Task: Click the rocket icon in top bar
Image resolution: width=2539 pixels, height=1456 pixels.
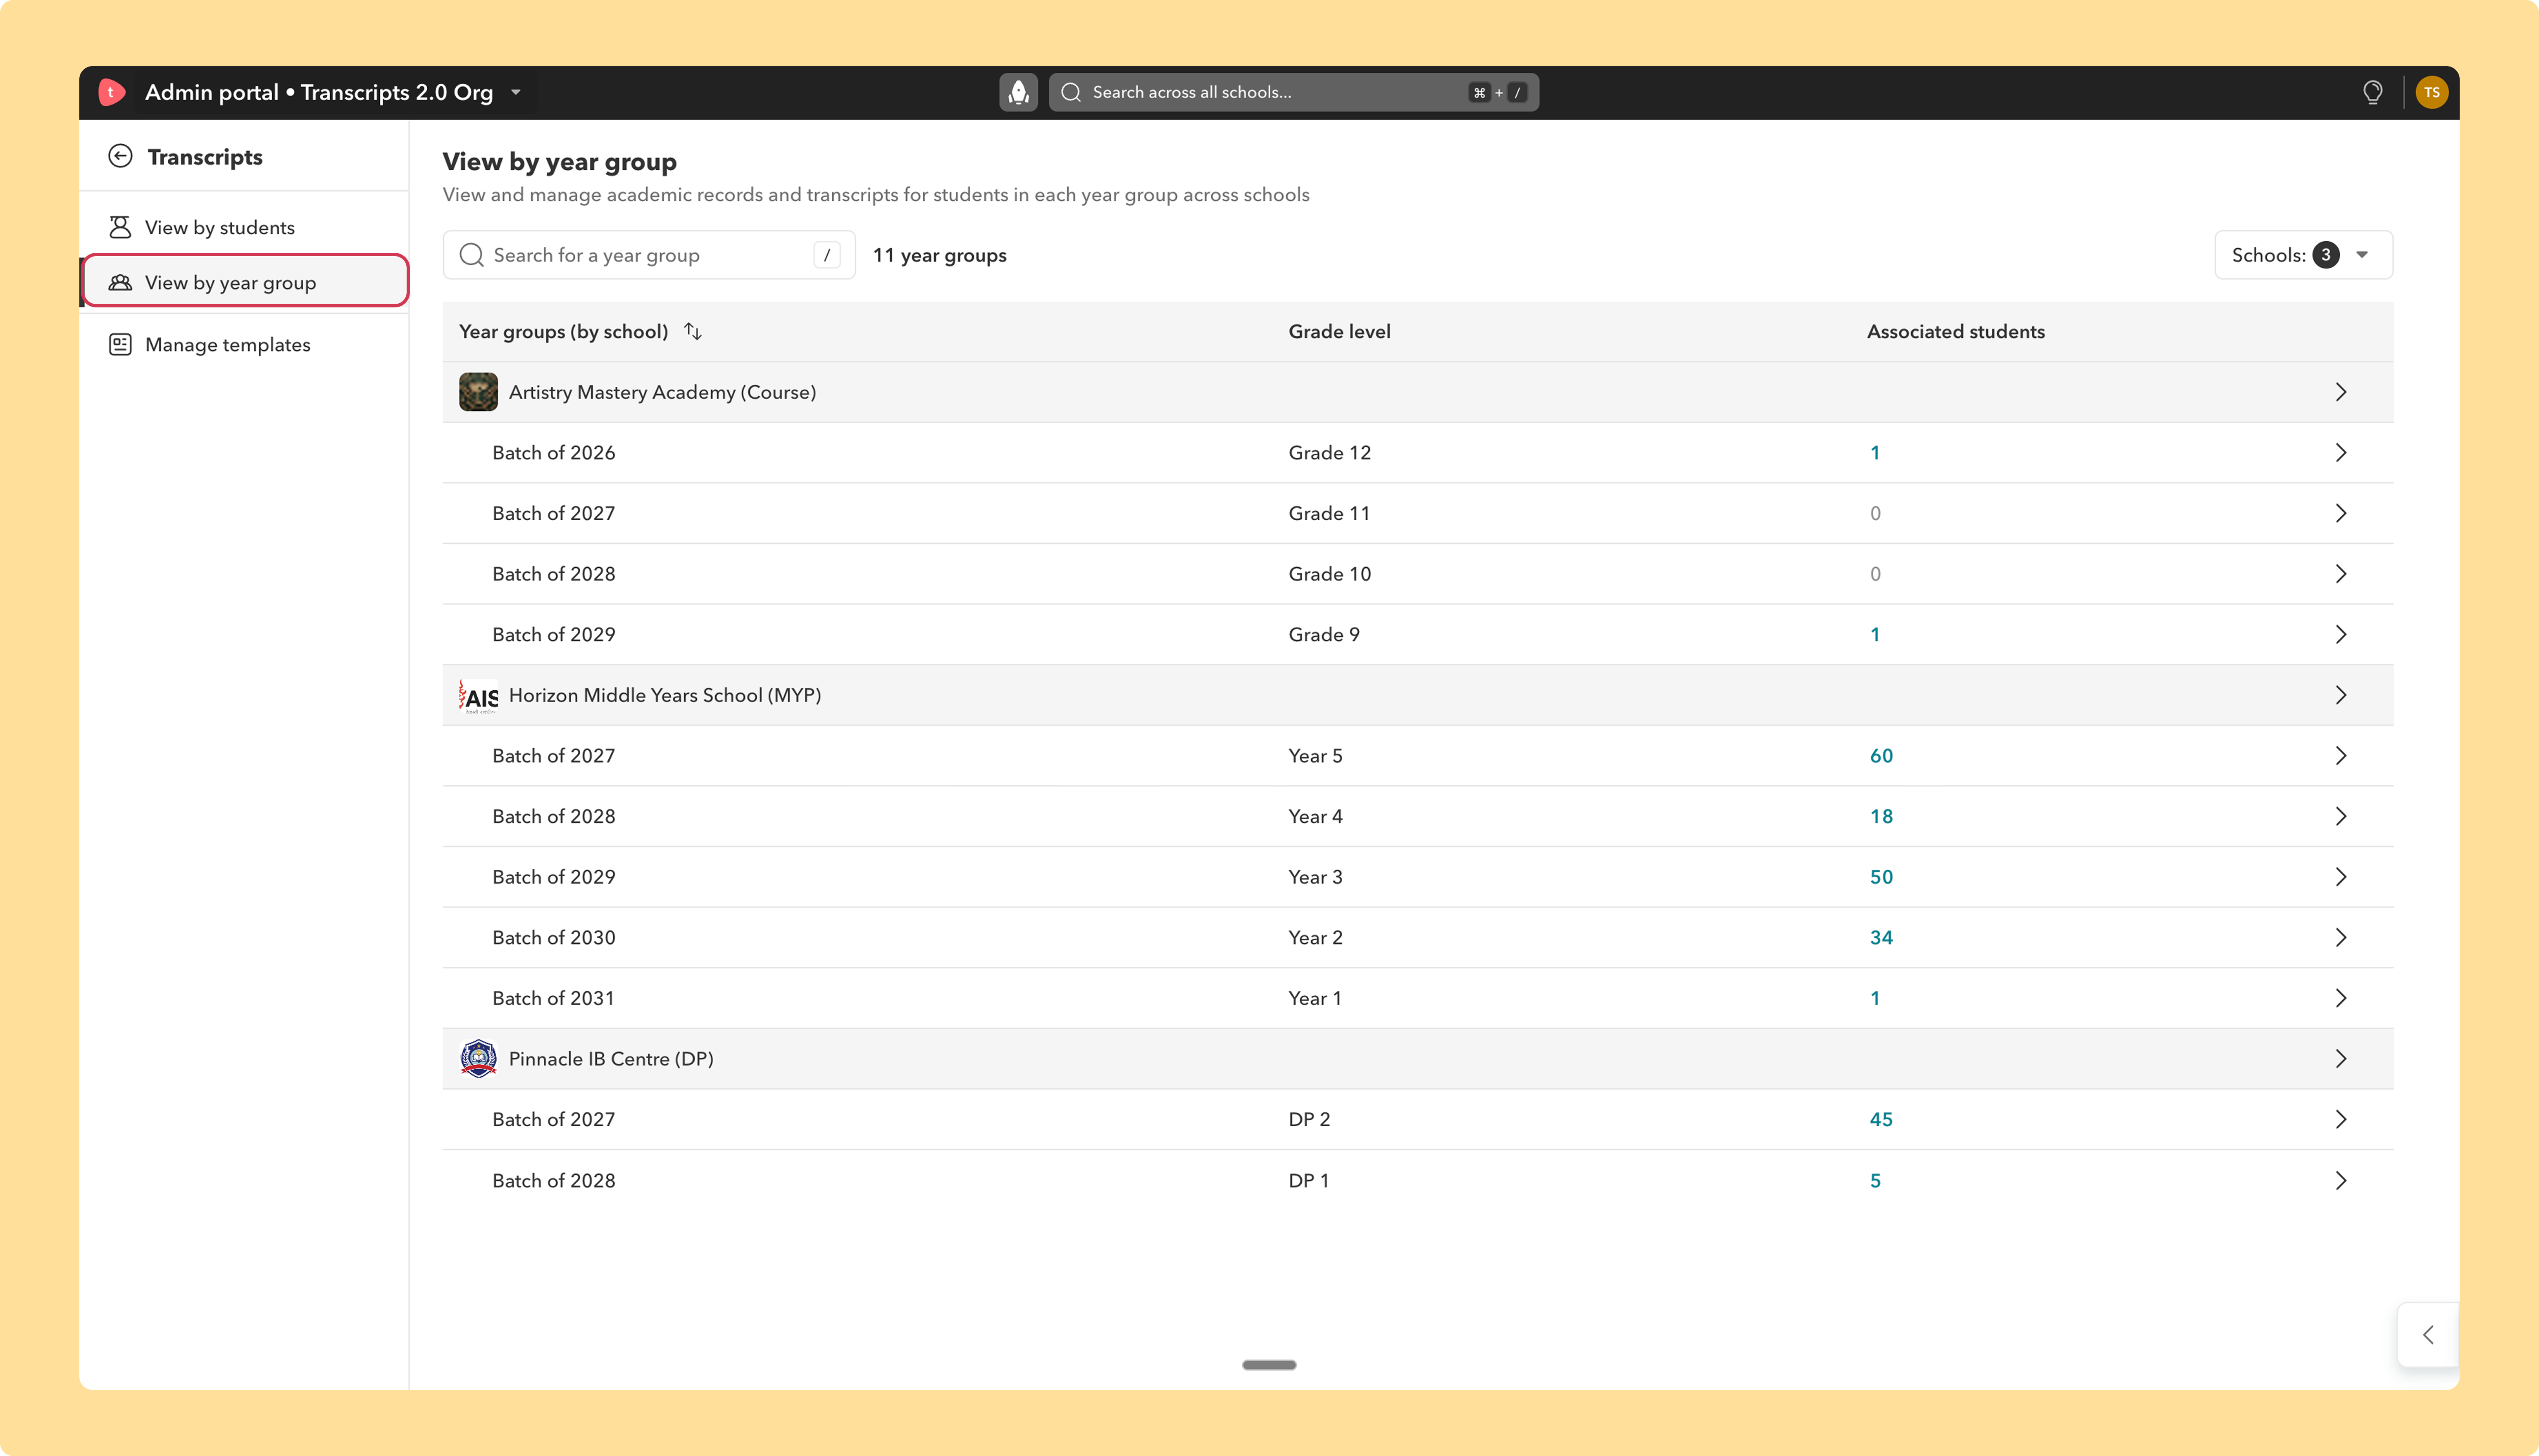Action: tap(1018, 92)
